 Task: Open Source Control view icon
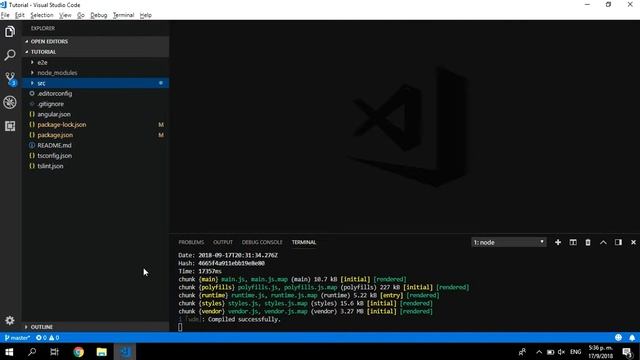click(10, 78)
